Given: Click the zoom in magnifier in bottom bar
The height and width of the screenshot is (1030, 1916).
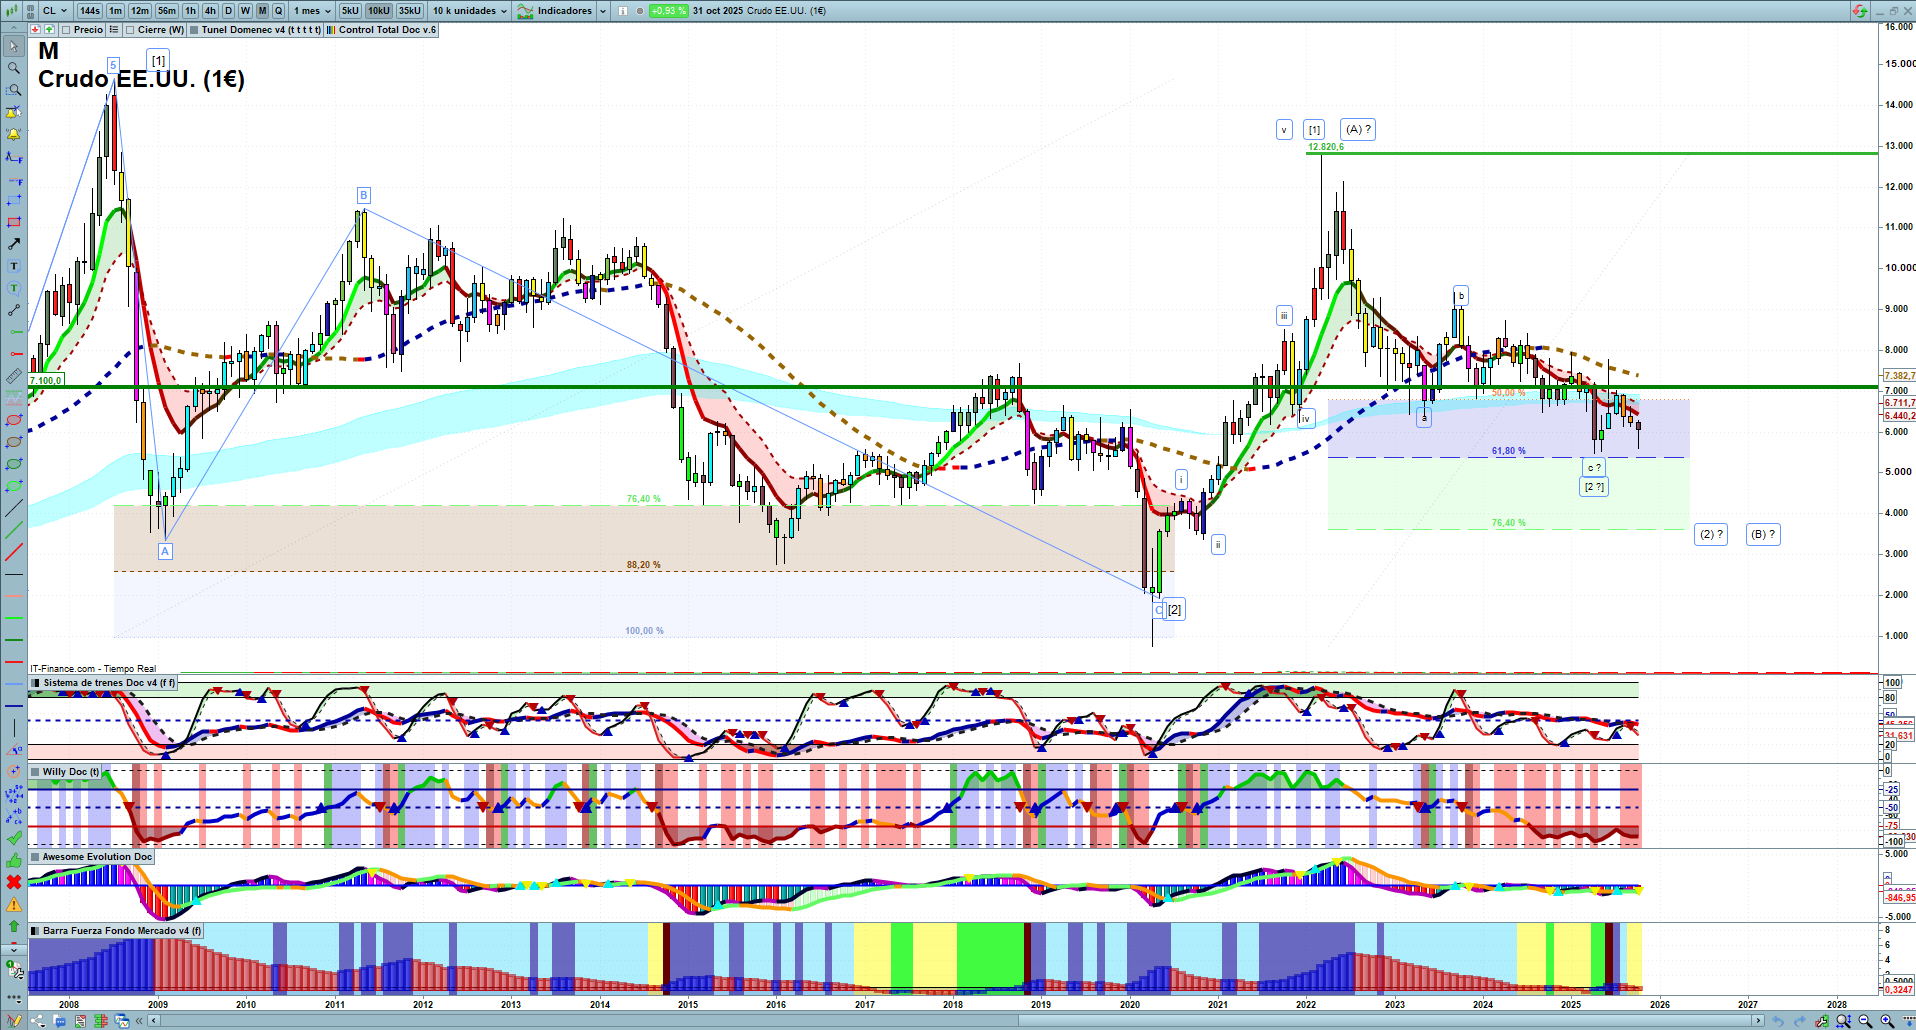Looking at the screenshot, I should point(1887,1021).
